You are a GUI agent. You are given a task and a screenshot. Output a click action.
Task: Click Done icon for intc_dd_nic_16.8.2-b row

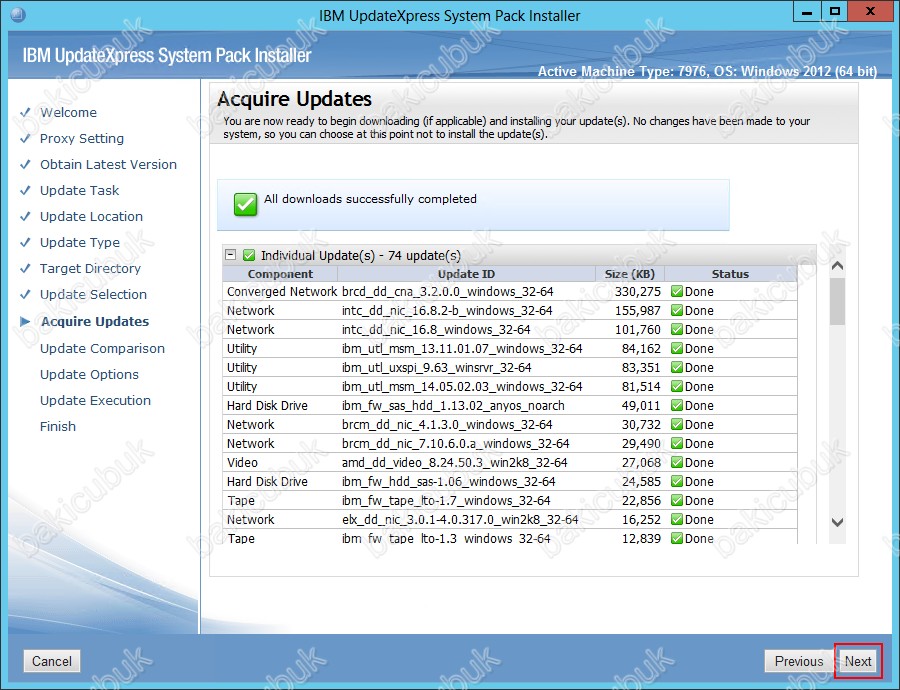pyautogui.click(x=677, y=310)
